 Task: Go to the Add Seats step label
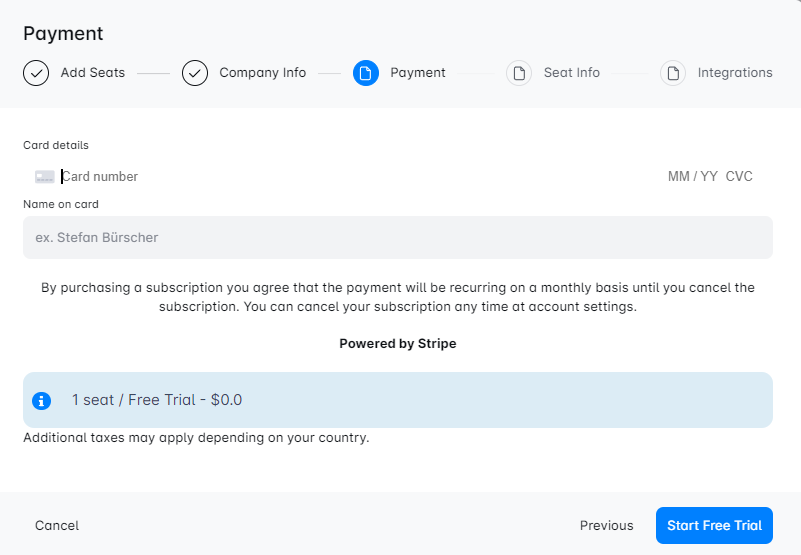pyautogui.click(x=93, y=73)
